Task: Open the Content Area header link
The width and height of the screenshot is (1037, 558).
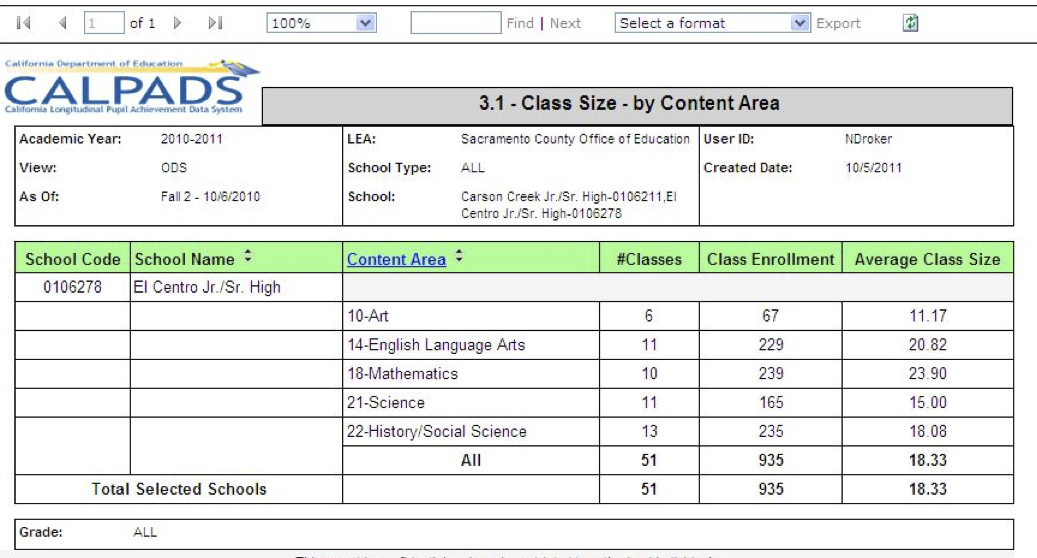Action: click(396, 260)
